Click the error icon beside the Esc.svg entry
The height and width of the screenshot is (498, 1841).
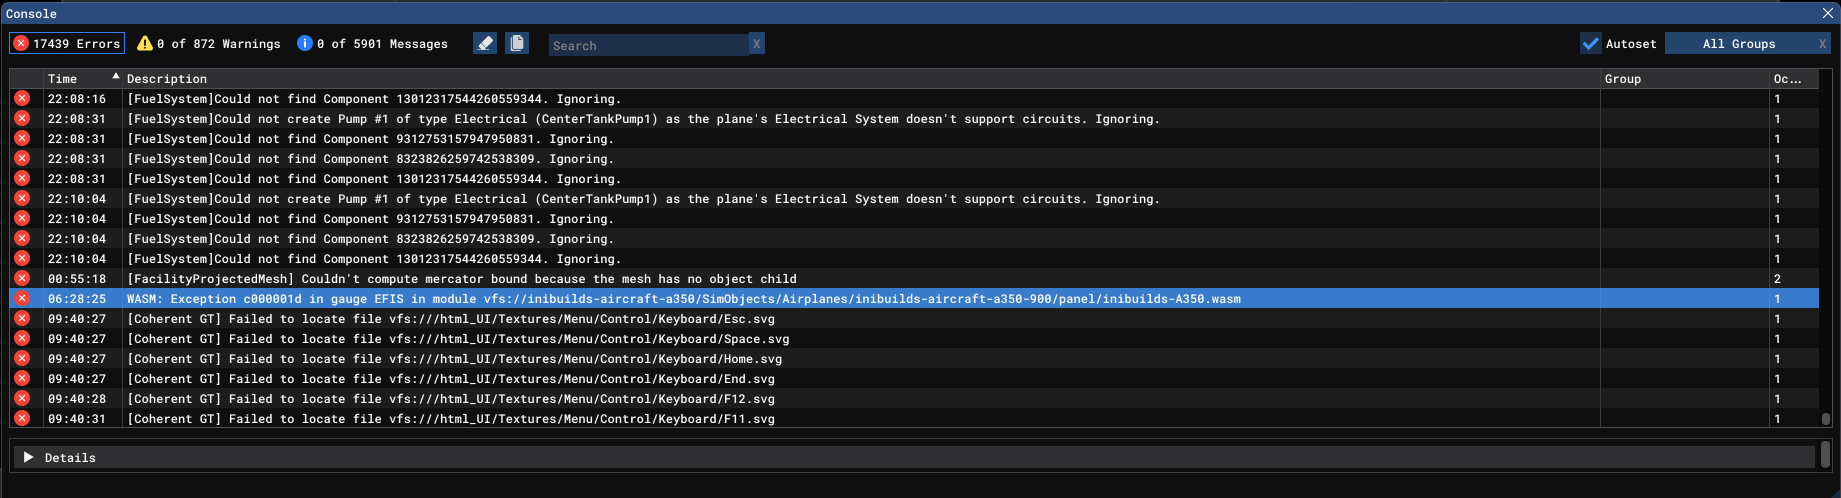coord(22,318)
